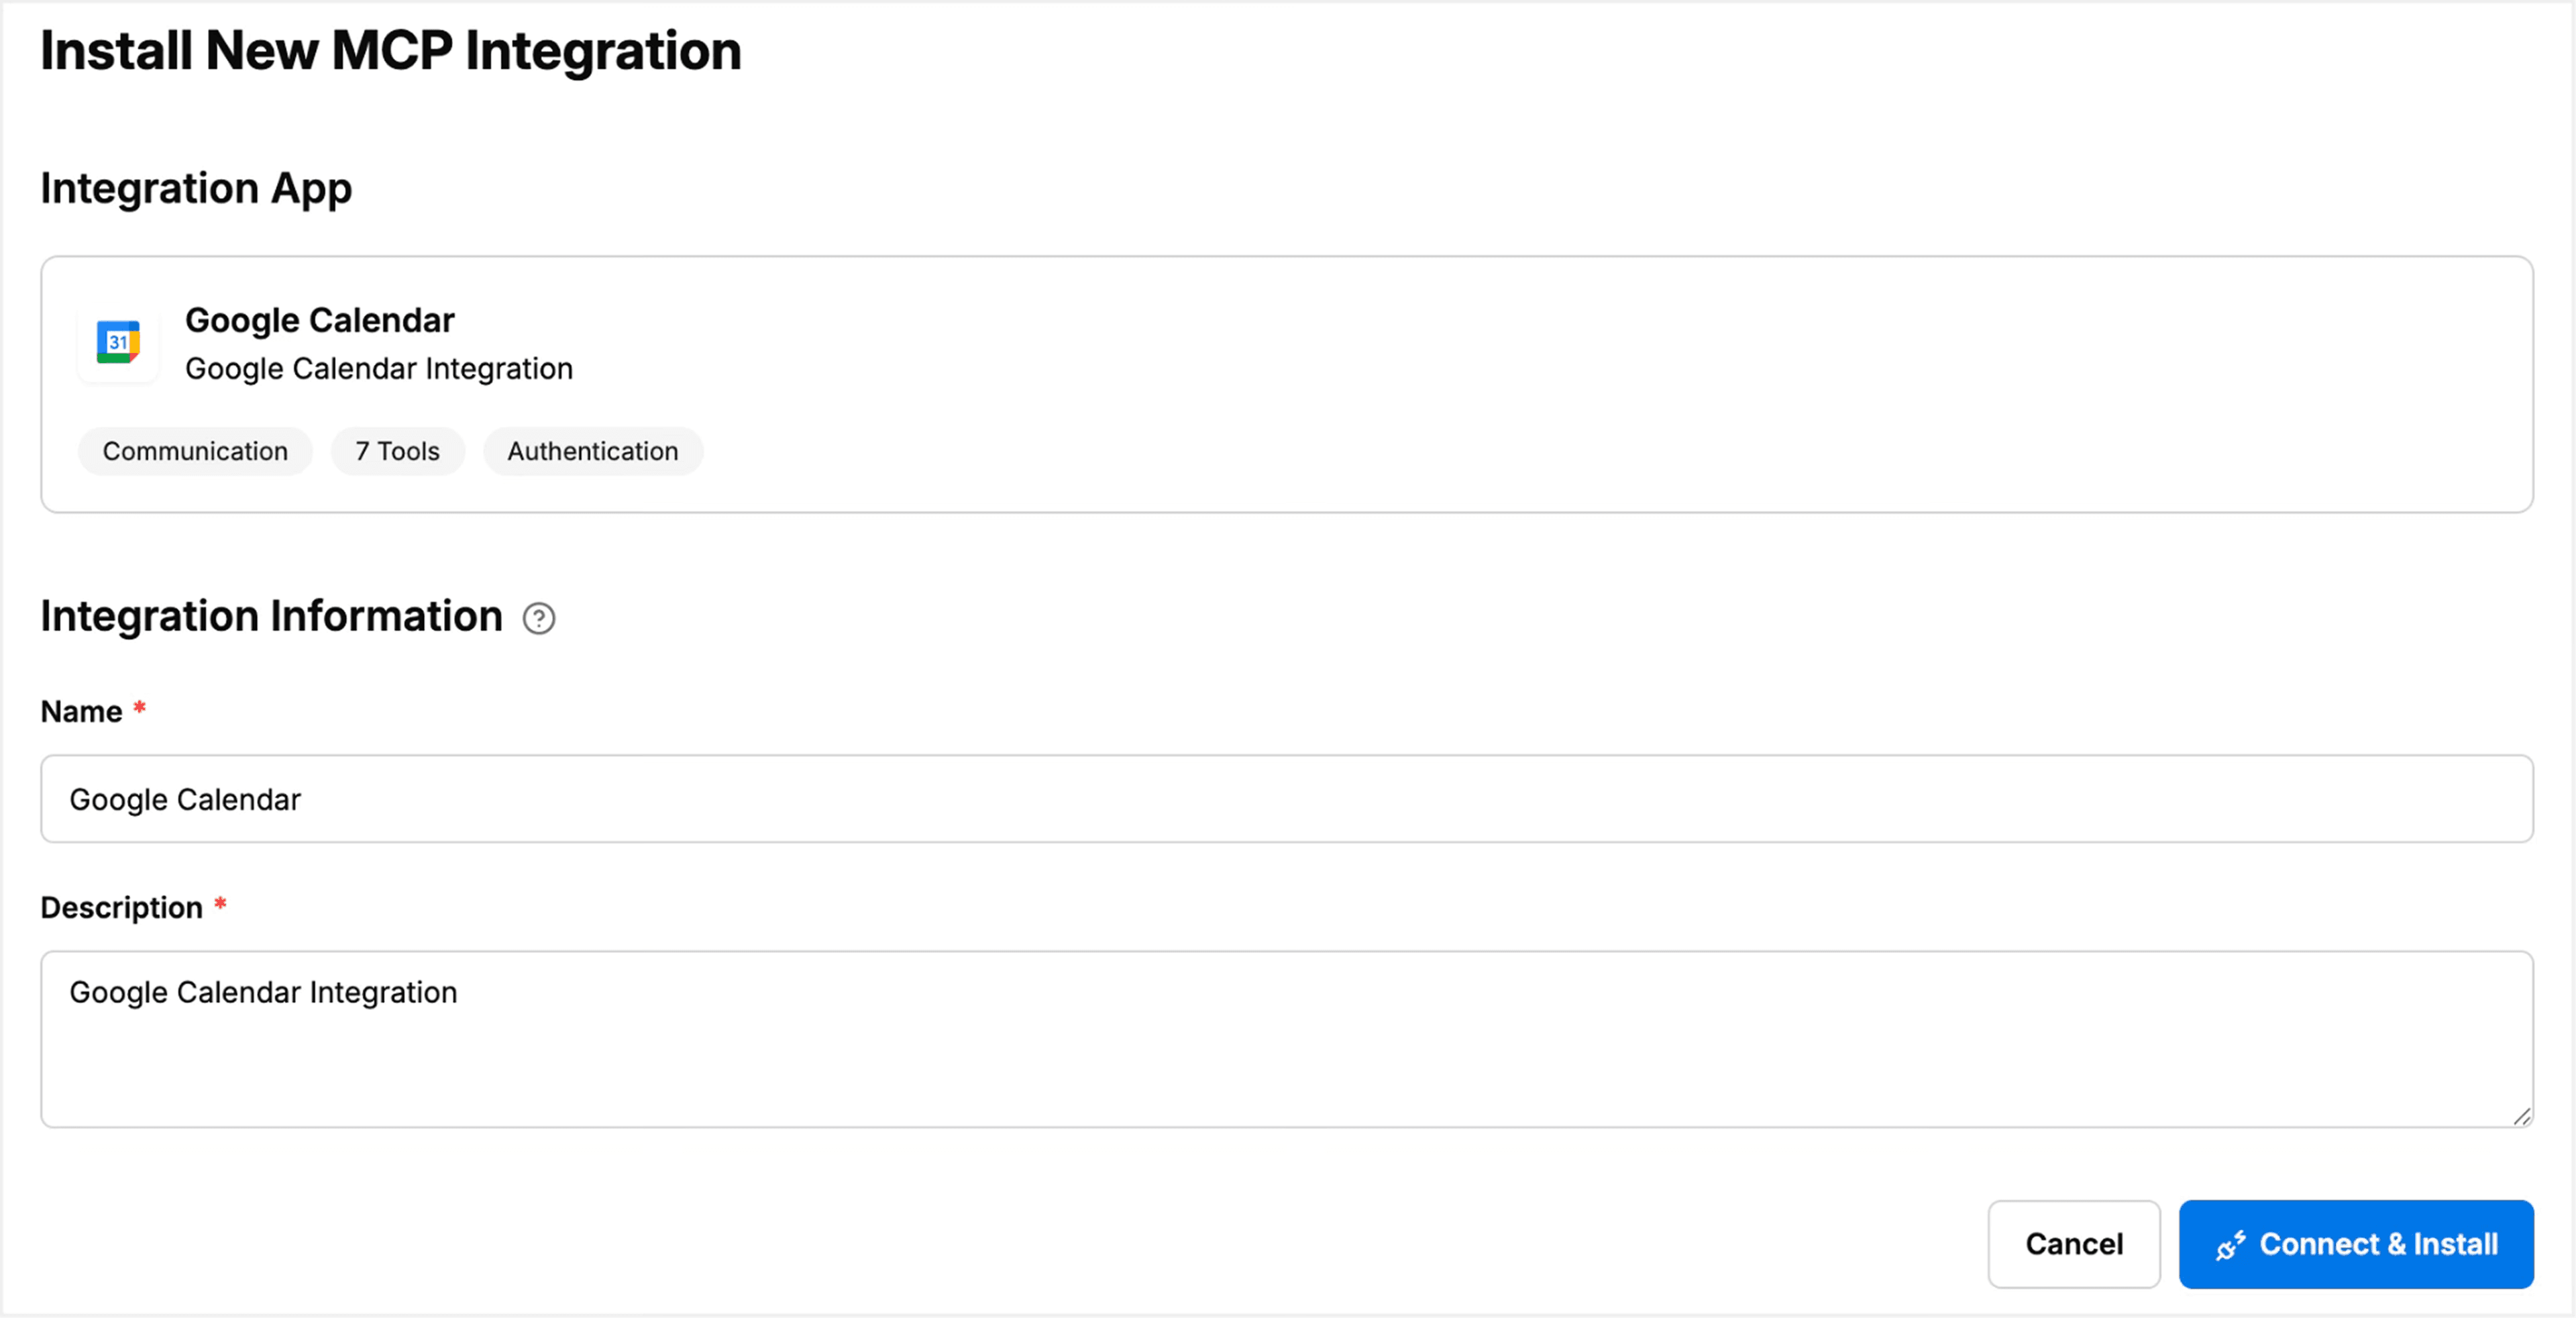Select the Google Calendar Integration description text
This screenshot has width=2576, height=1318.
tap(262, 992)
